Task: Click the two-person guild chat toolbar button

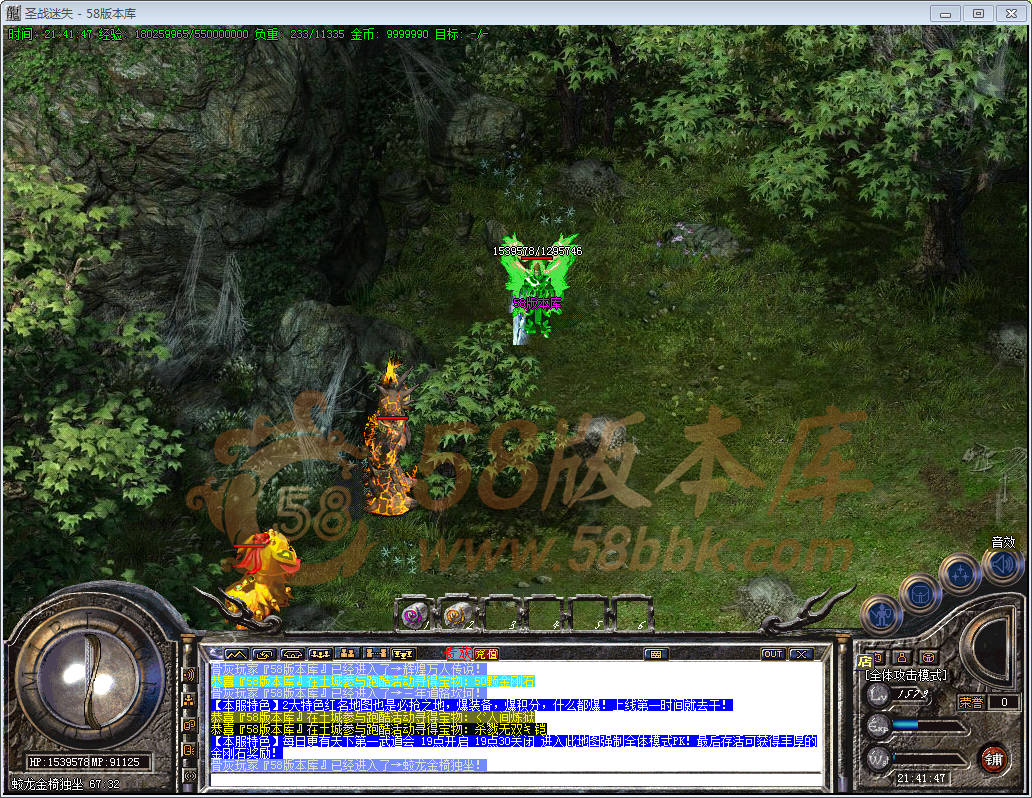Action: (x=348, y=654)
